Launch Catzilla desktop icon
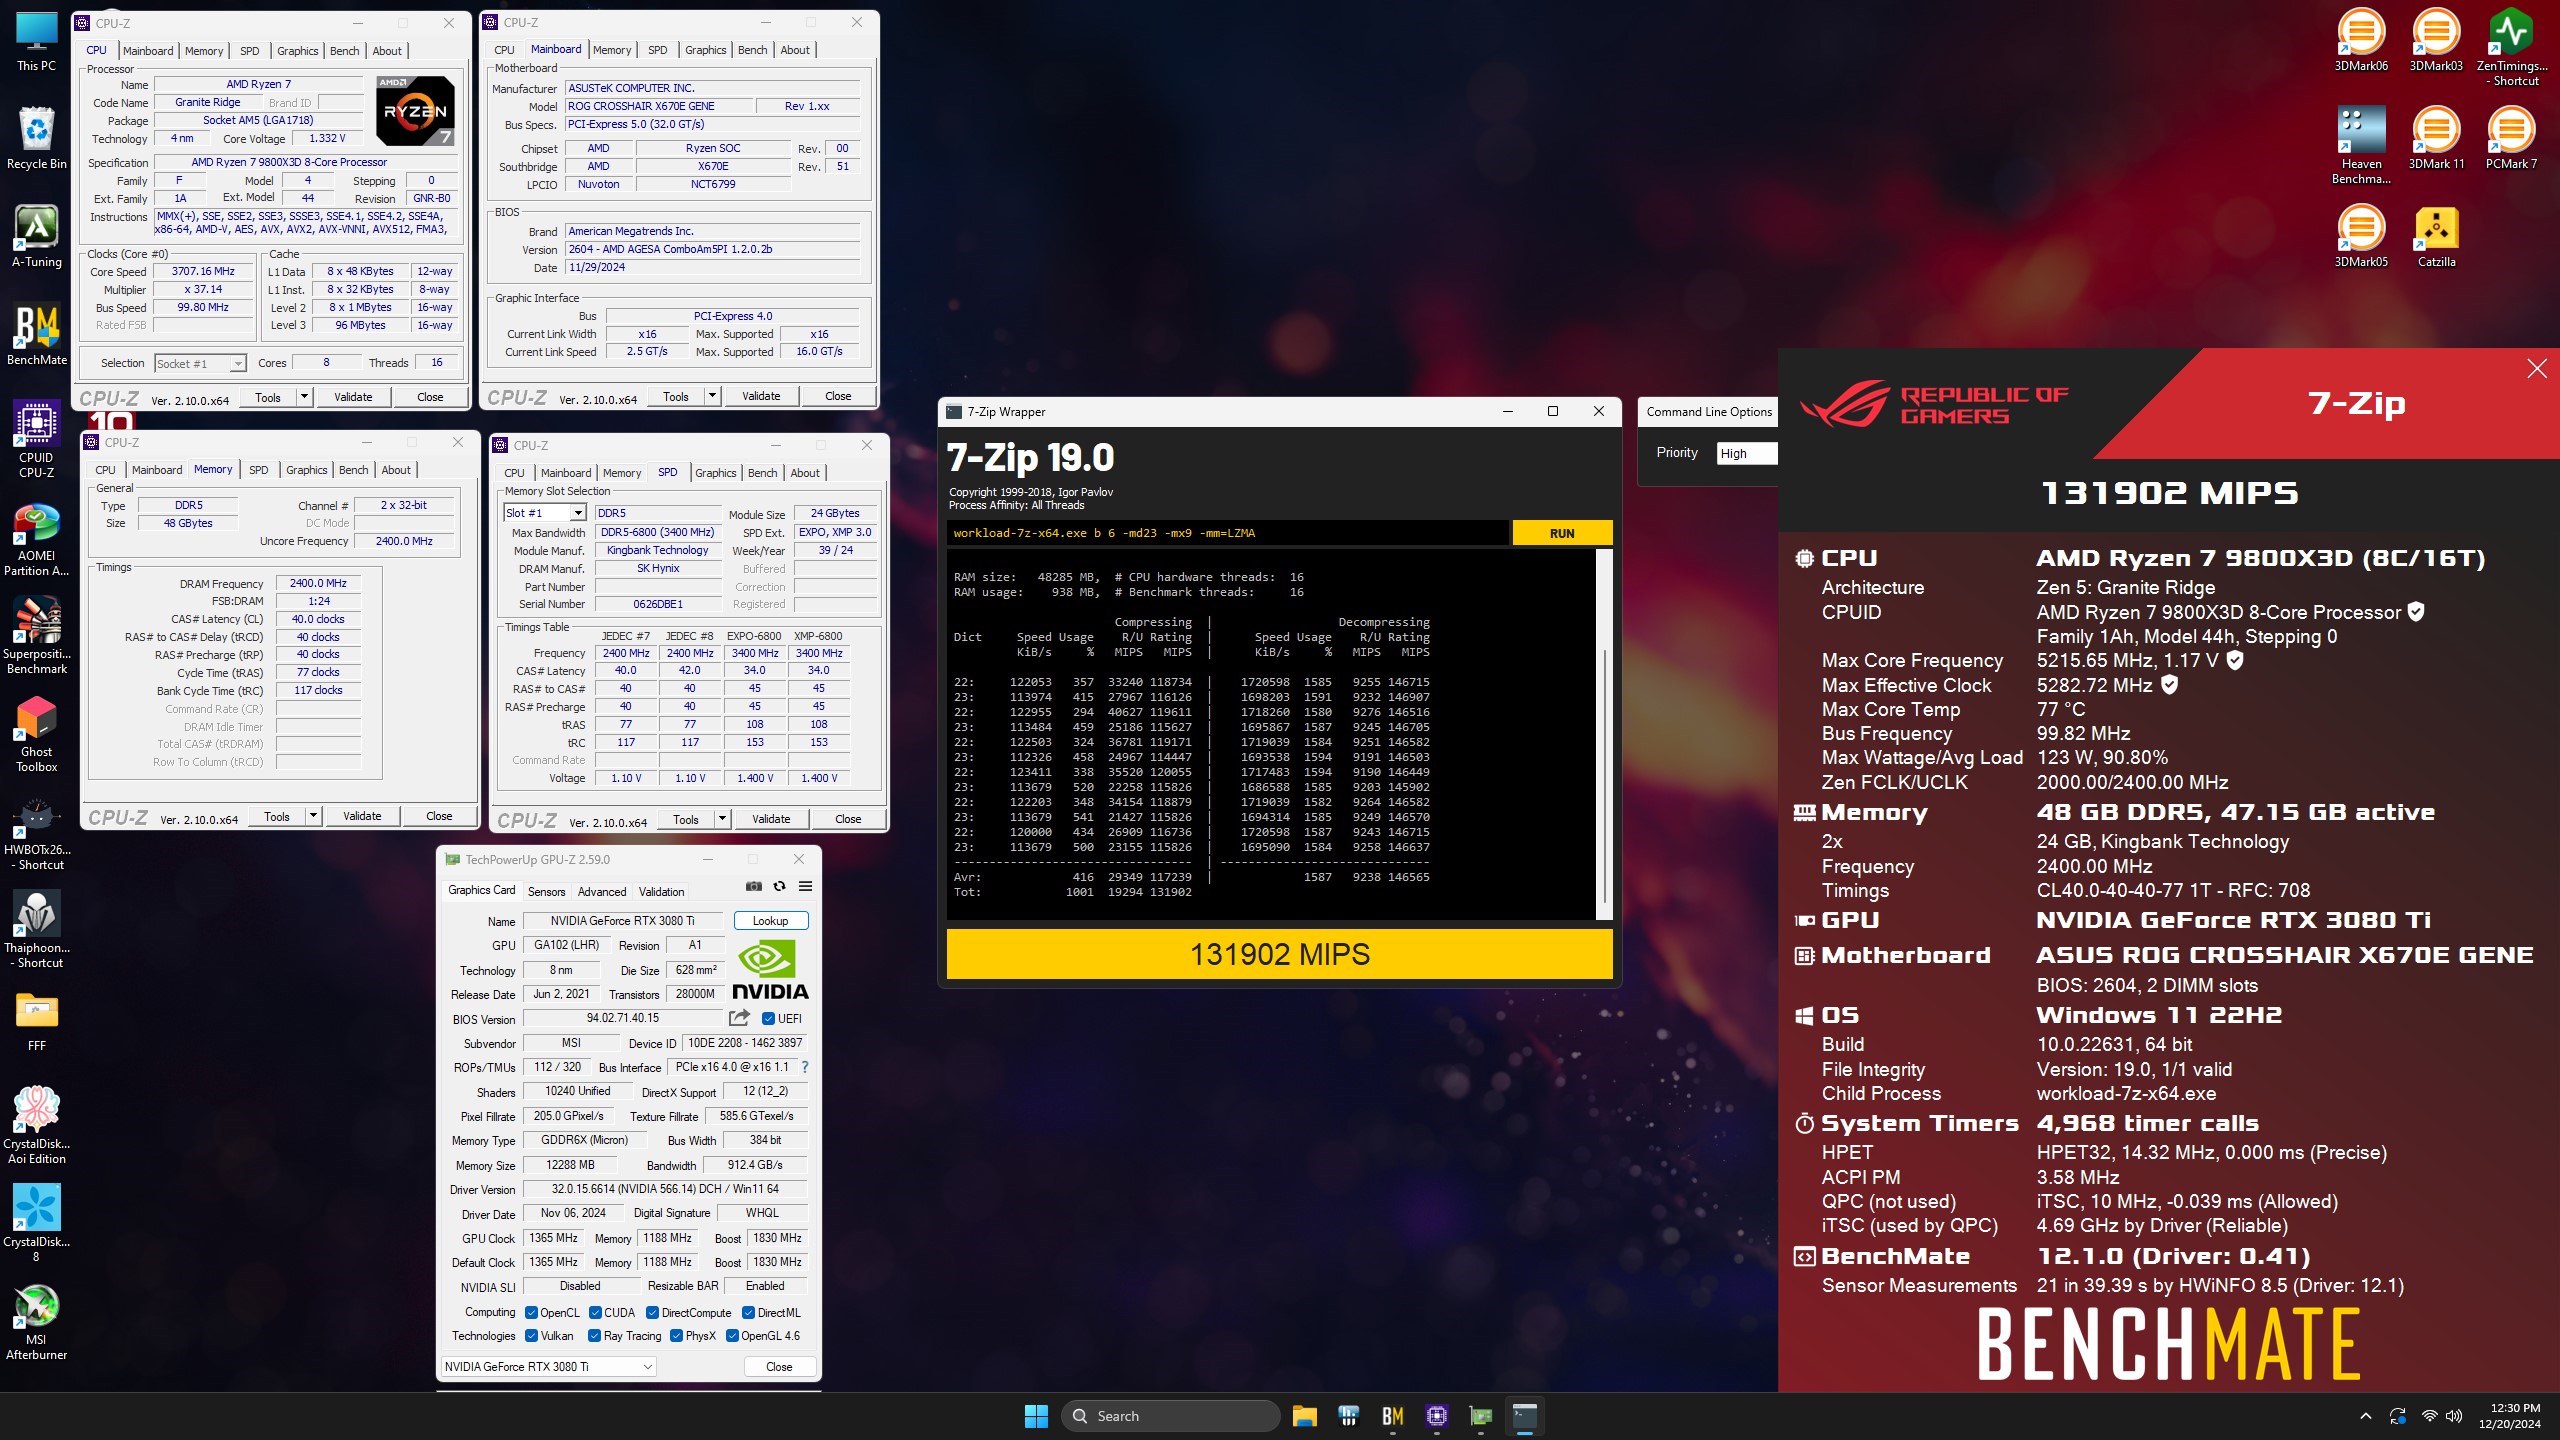 (x=2436, y=237)
